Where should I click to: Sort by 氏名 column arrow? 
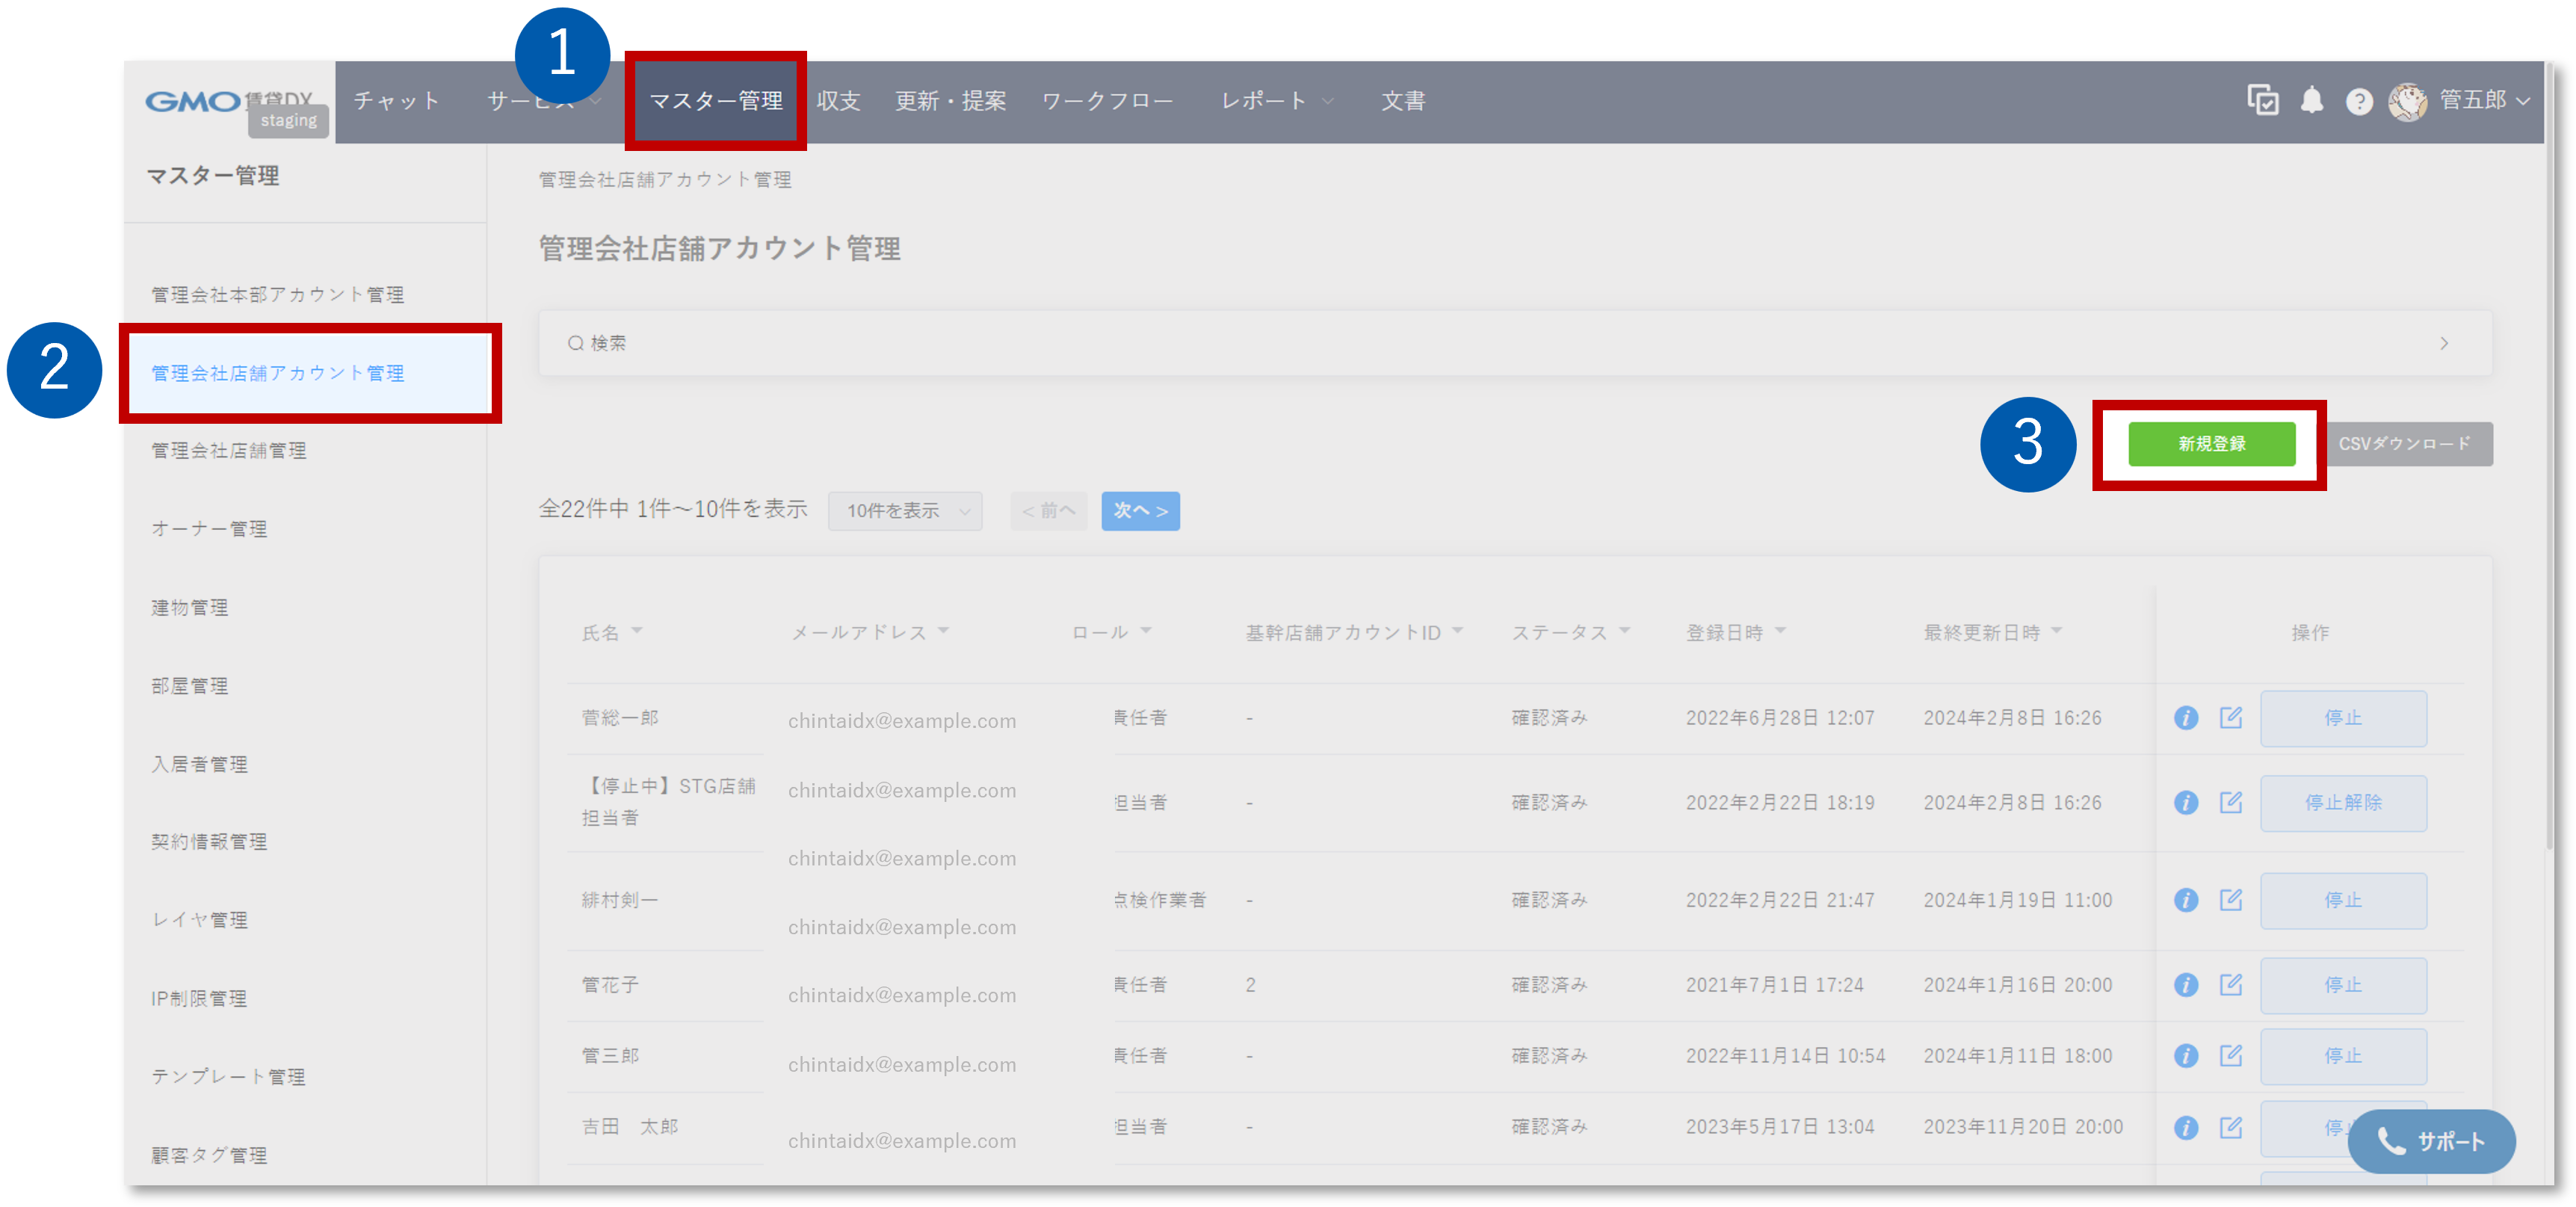click(x=637, y=631)
